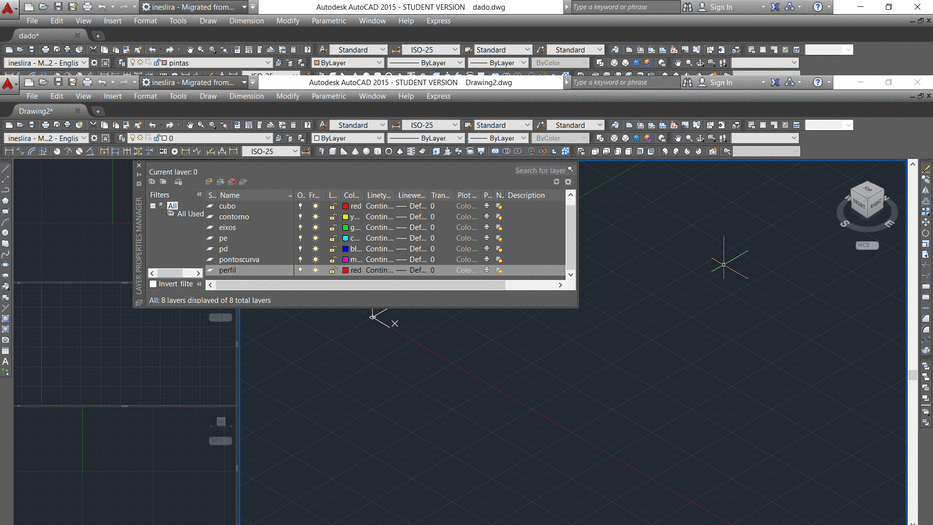Open Drawing2 ISO-25 dimension style dropdown on styles toolbar
Image resolution: width=933 pixels, height=525 pixels.
[x=431, y=125]
